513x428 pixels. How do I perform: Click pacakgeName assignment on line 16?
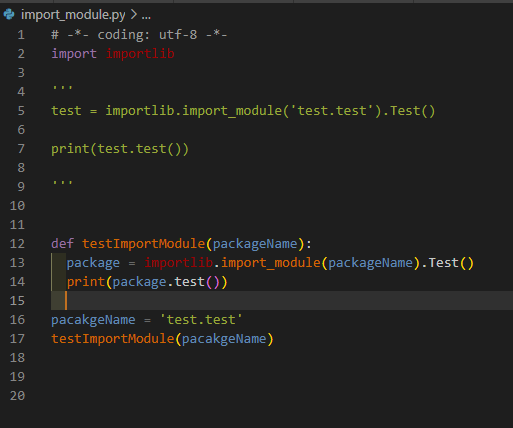click(x=93, y=320)
